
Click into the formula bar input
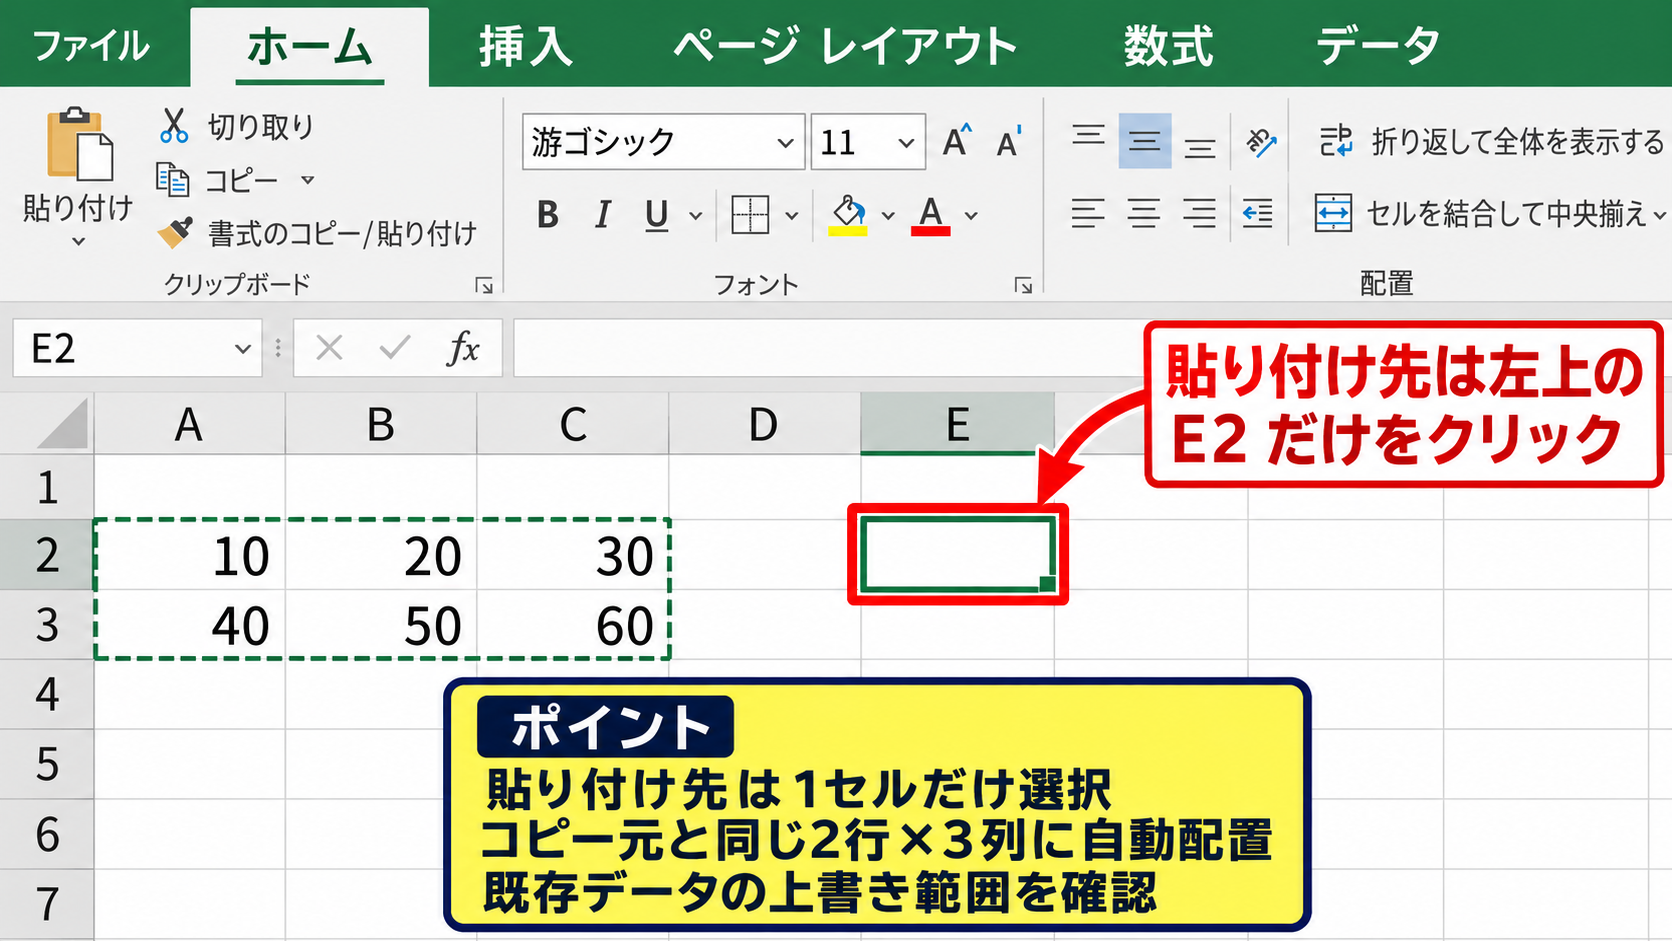click(828, 348)
